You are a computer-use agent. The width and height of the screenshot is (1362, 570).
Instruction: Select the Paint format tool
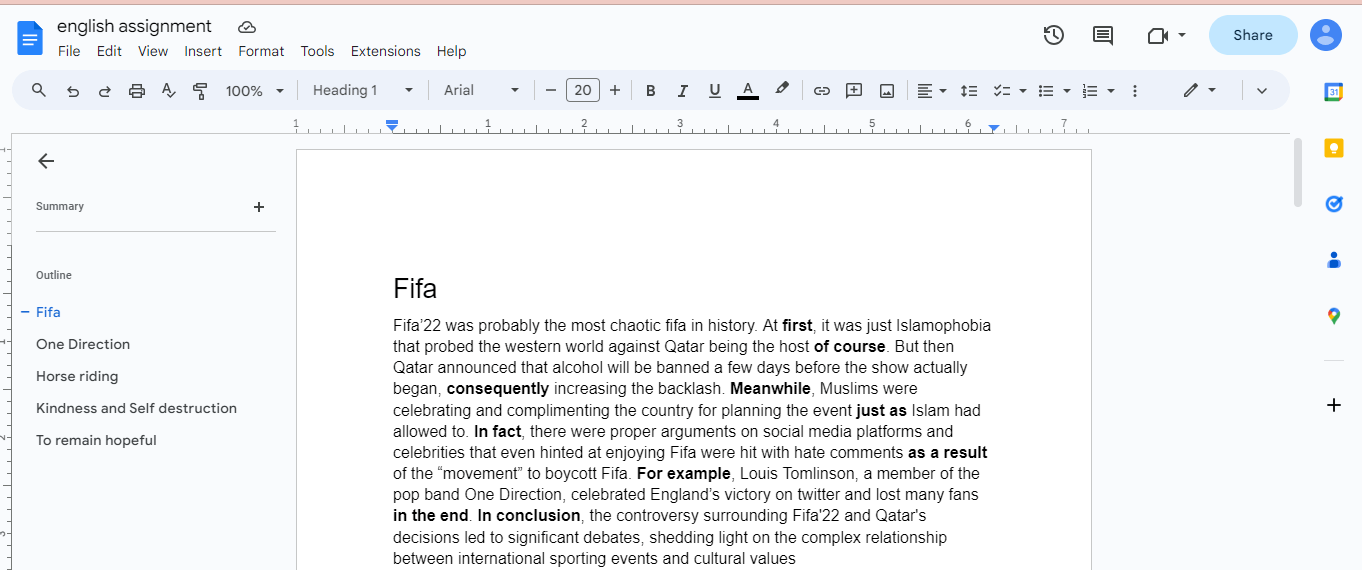click(200, 91)
